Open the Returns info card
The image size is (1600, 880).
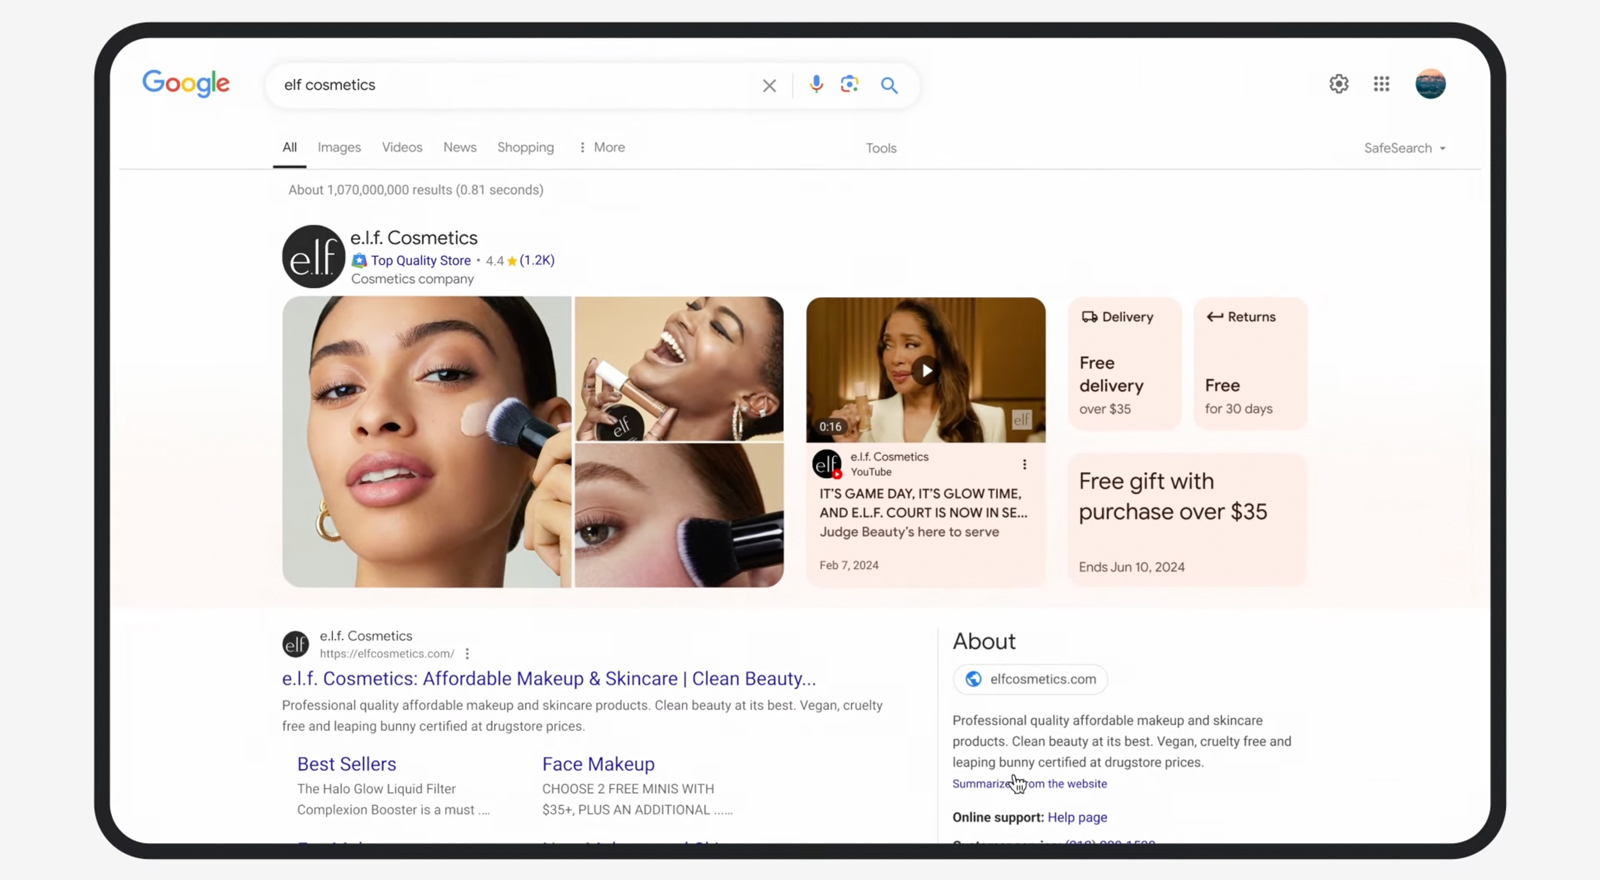(1250, 364)
